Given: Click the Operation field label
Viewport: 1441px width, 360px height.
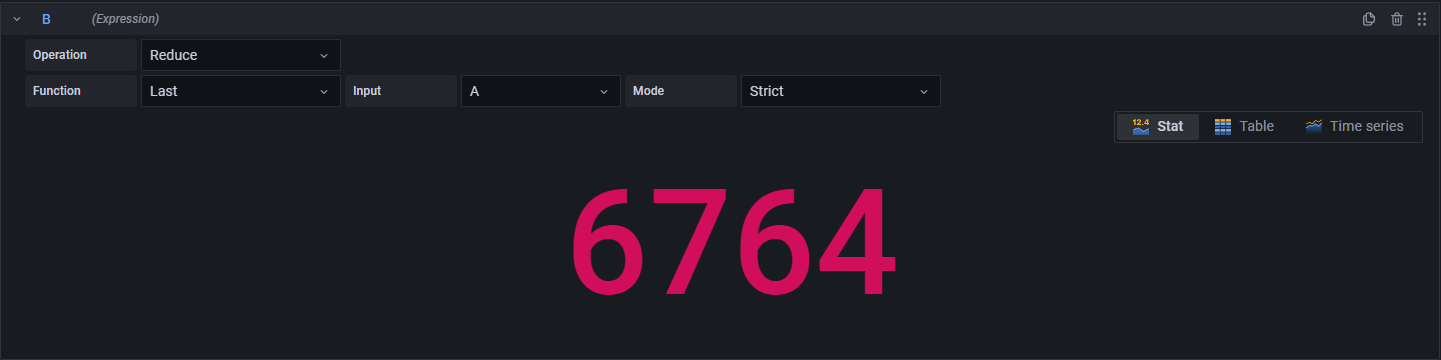Looking at the screenshot, I should tap(81, 55).
